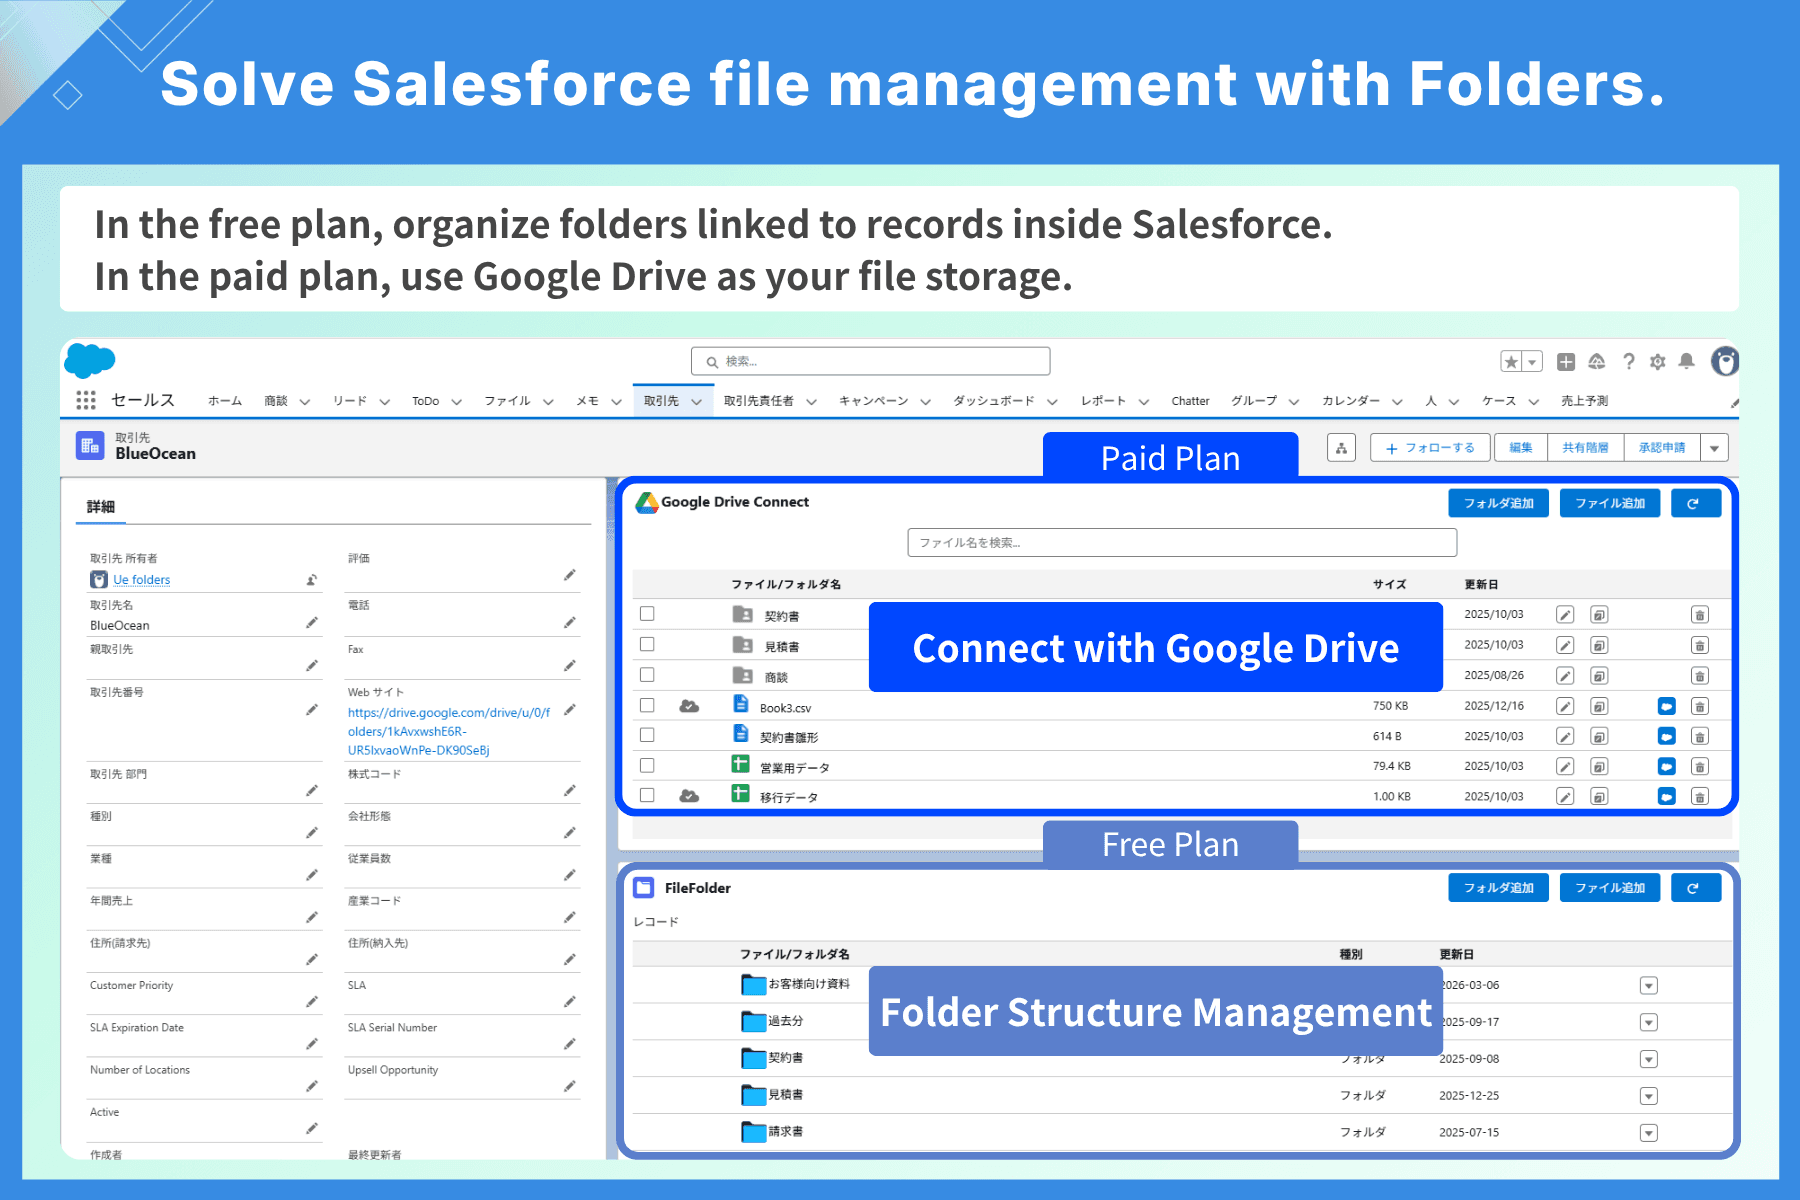View notifications bell

[1687, 362]
